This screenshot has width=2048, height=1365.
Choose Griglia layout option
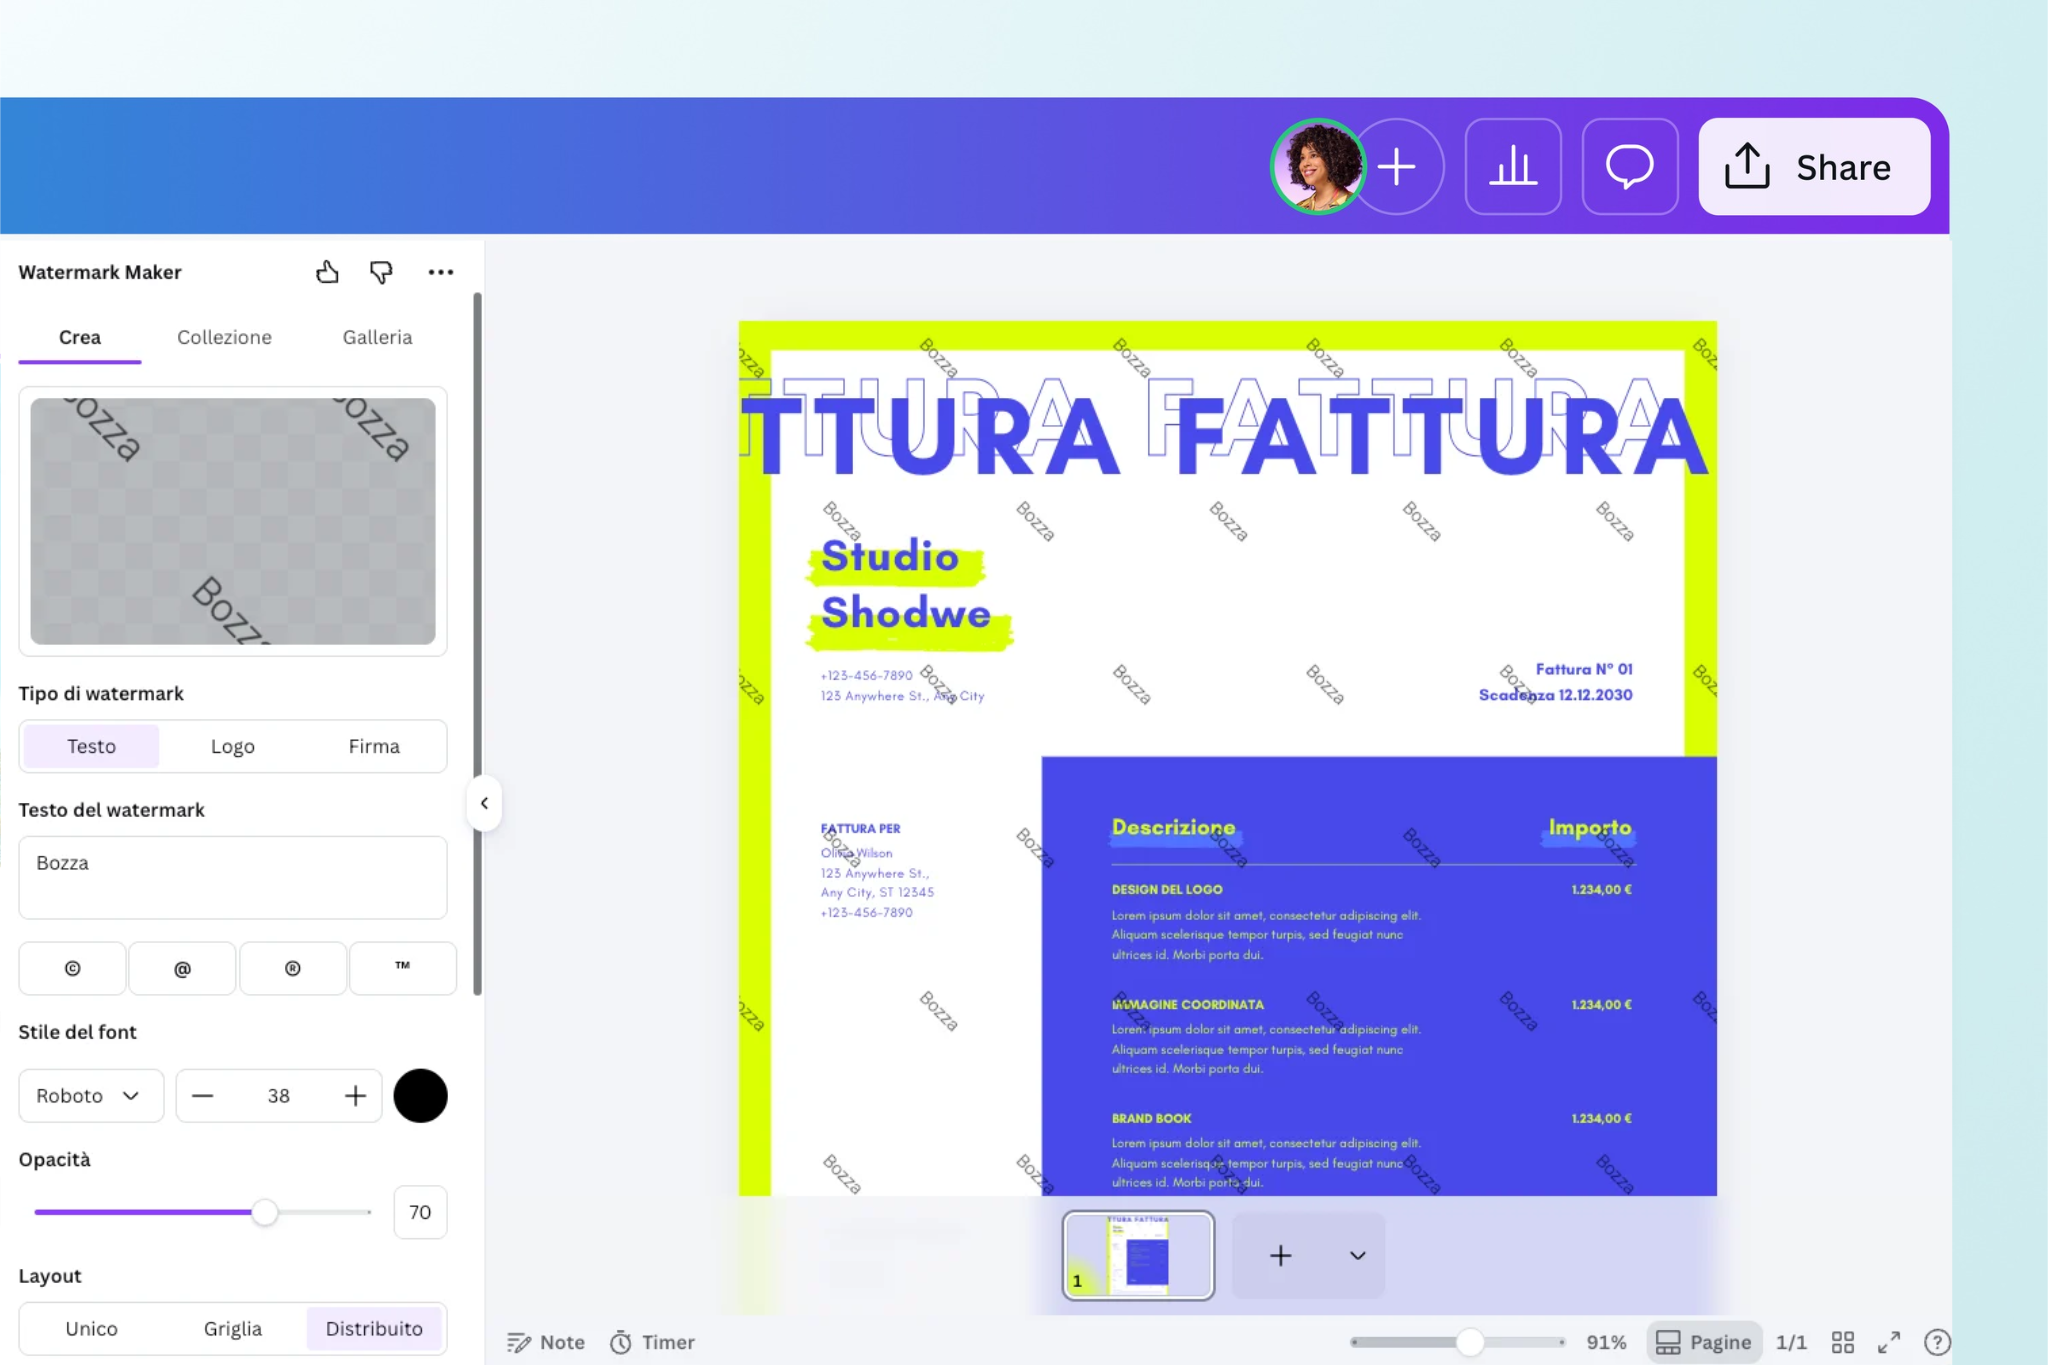coord(233,1329)
